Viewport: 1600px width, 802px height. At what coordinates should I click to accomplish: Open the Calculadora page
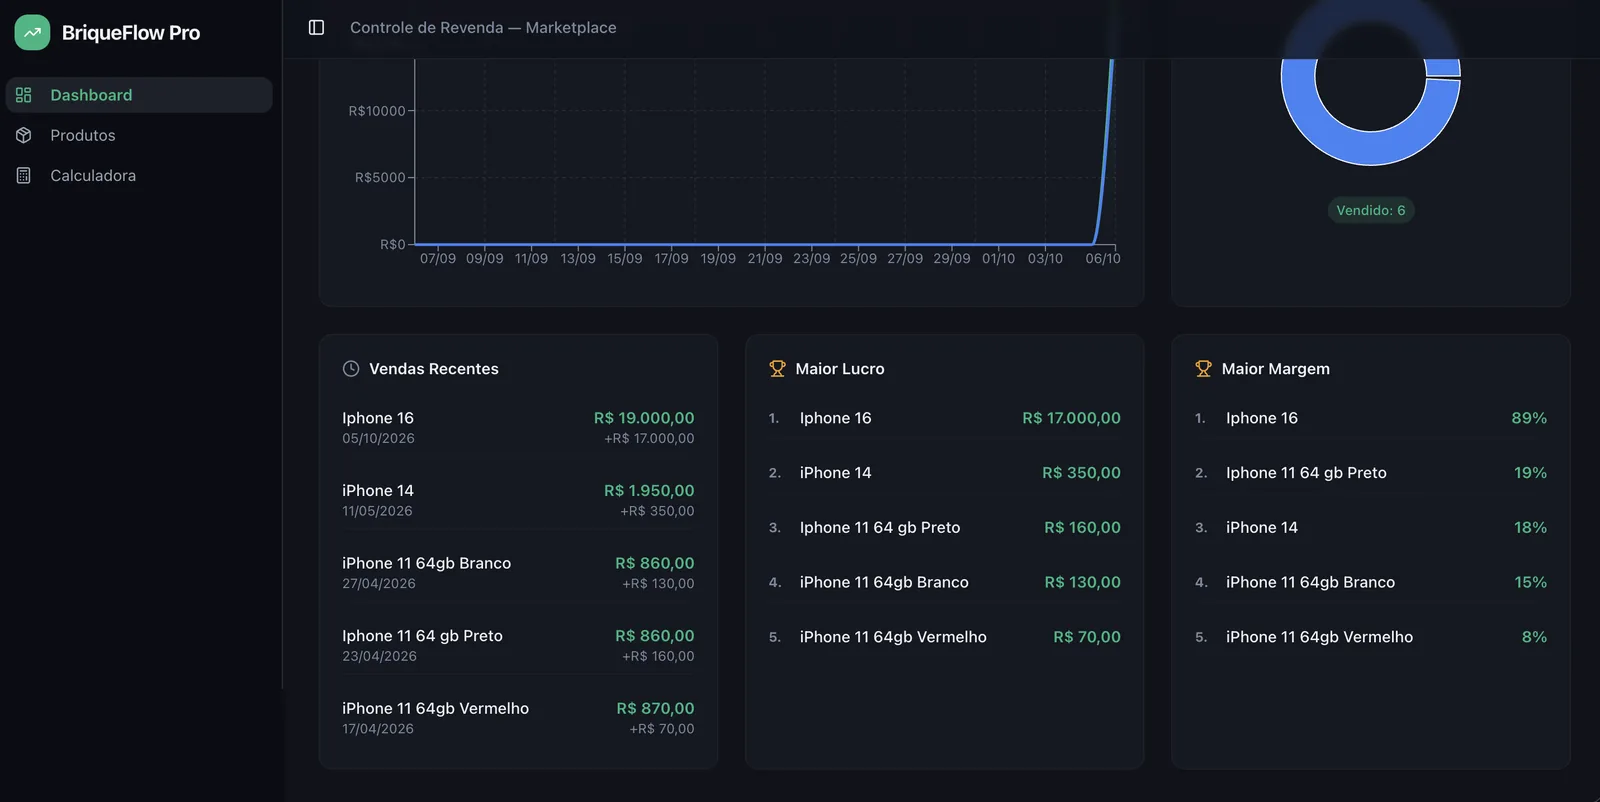139,175
